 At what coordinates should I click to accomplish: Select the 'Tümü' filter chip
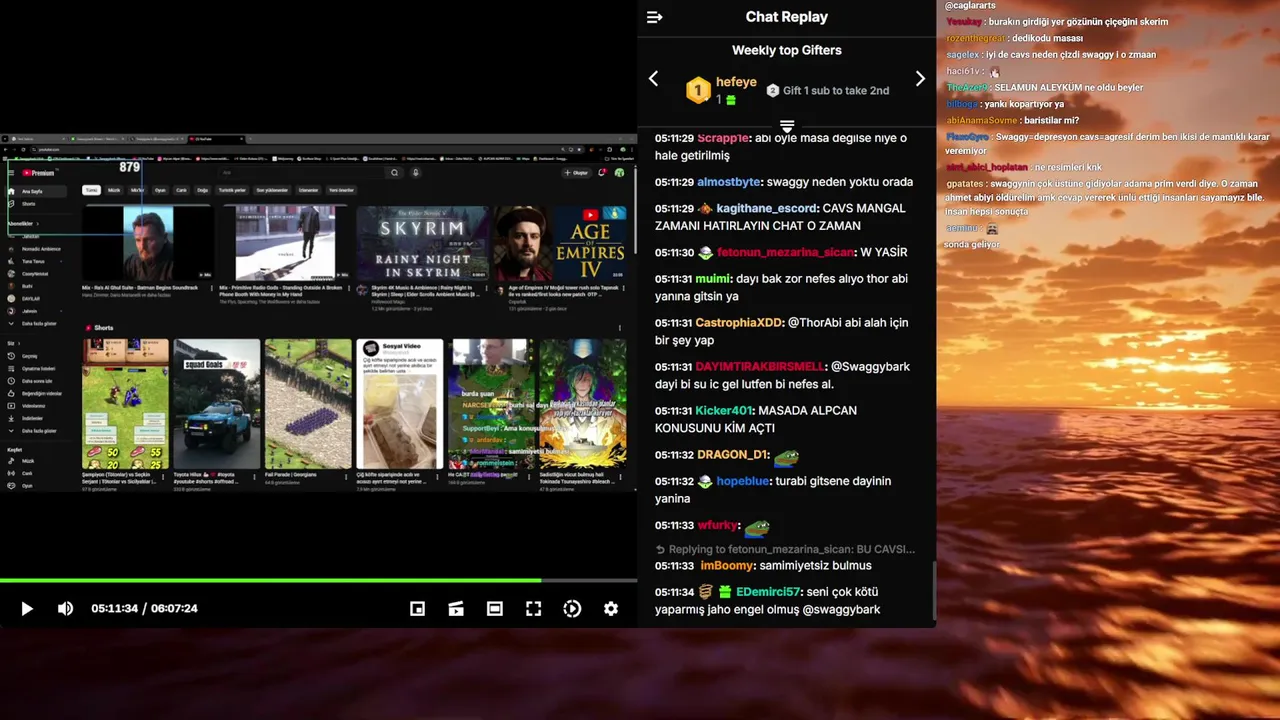(91, 190)
